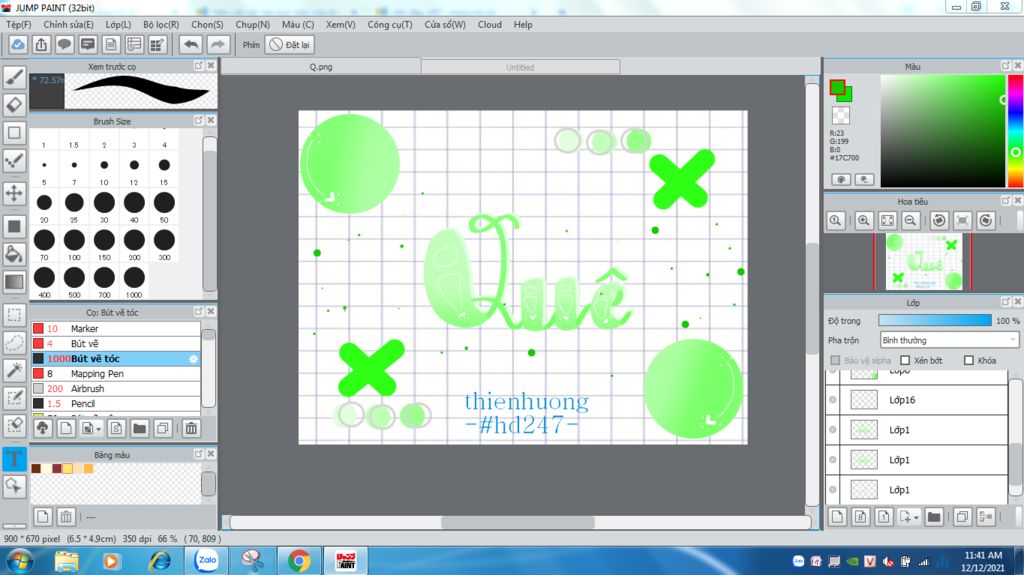Open the Lớp(L) menu
Image resolution: width=1024 pixels, height=575 pixels.
click(x=118, y=24)
